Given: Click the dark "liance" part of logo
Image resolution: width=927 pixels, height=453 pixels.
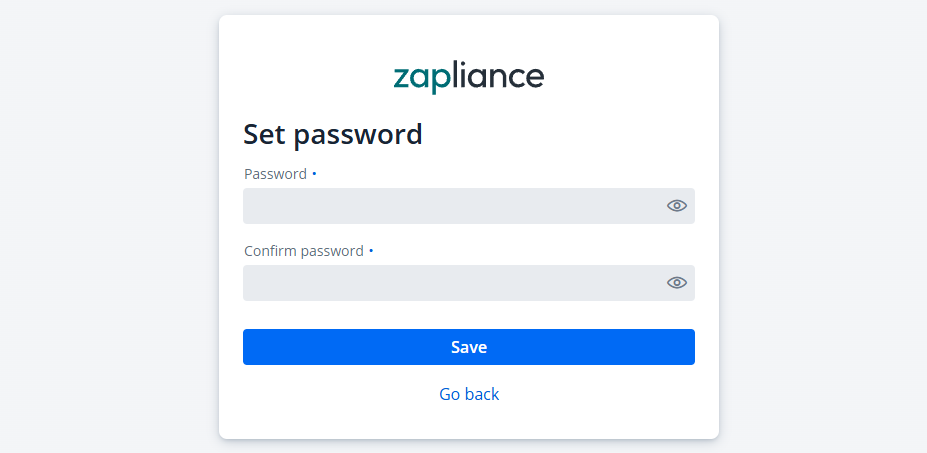Looking at the screenshot, I should [x=497, y=77].
